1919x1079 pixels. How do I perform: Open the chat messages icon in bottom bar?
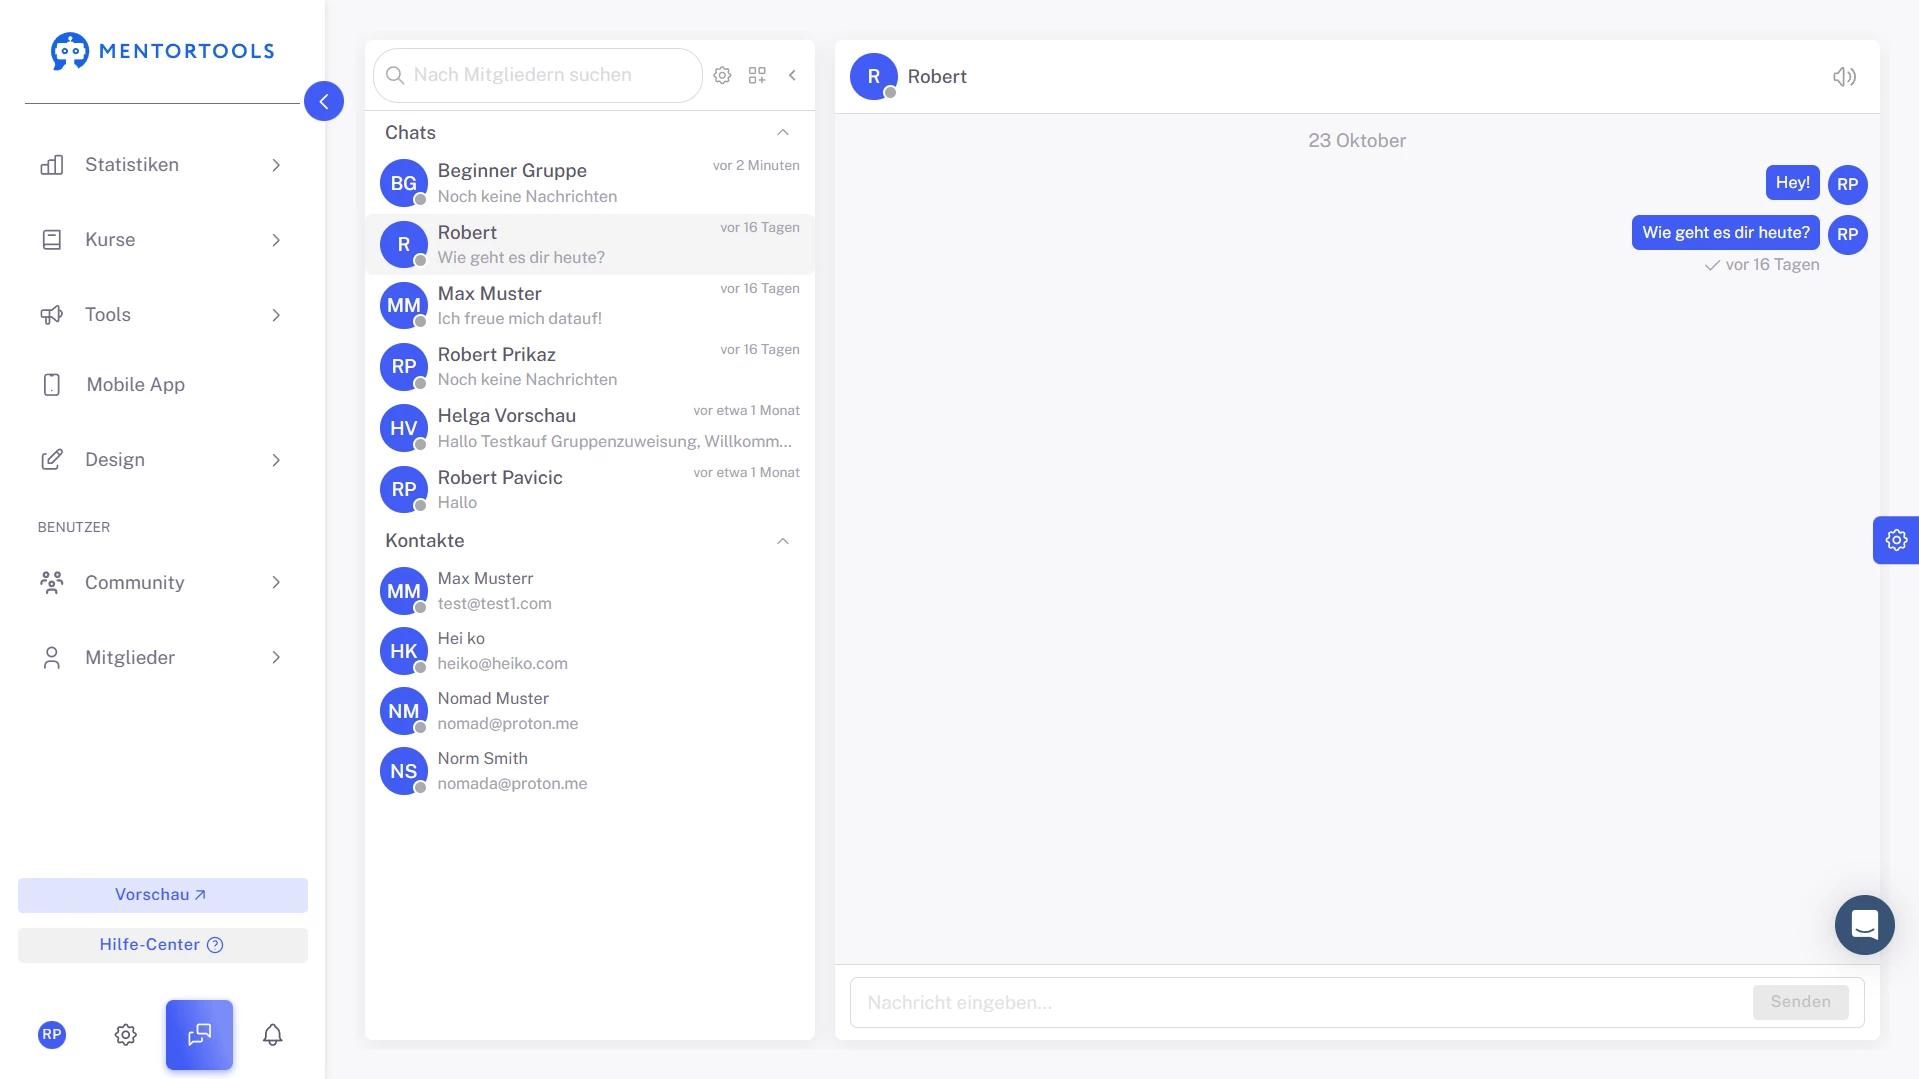[x=199, y=1034]
